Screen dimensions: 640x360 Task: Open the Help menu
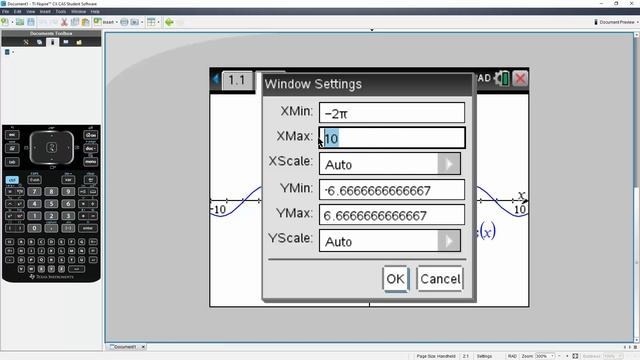95,11
